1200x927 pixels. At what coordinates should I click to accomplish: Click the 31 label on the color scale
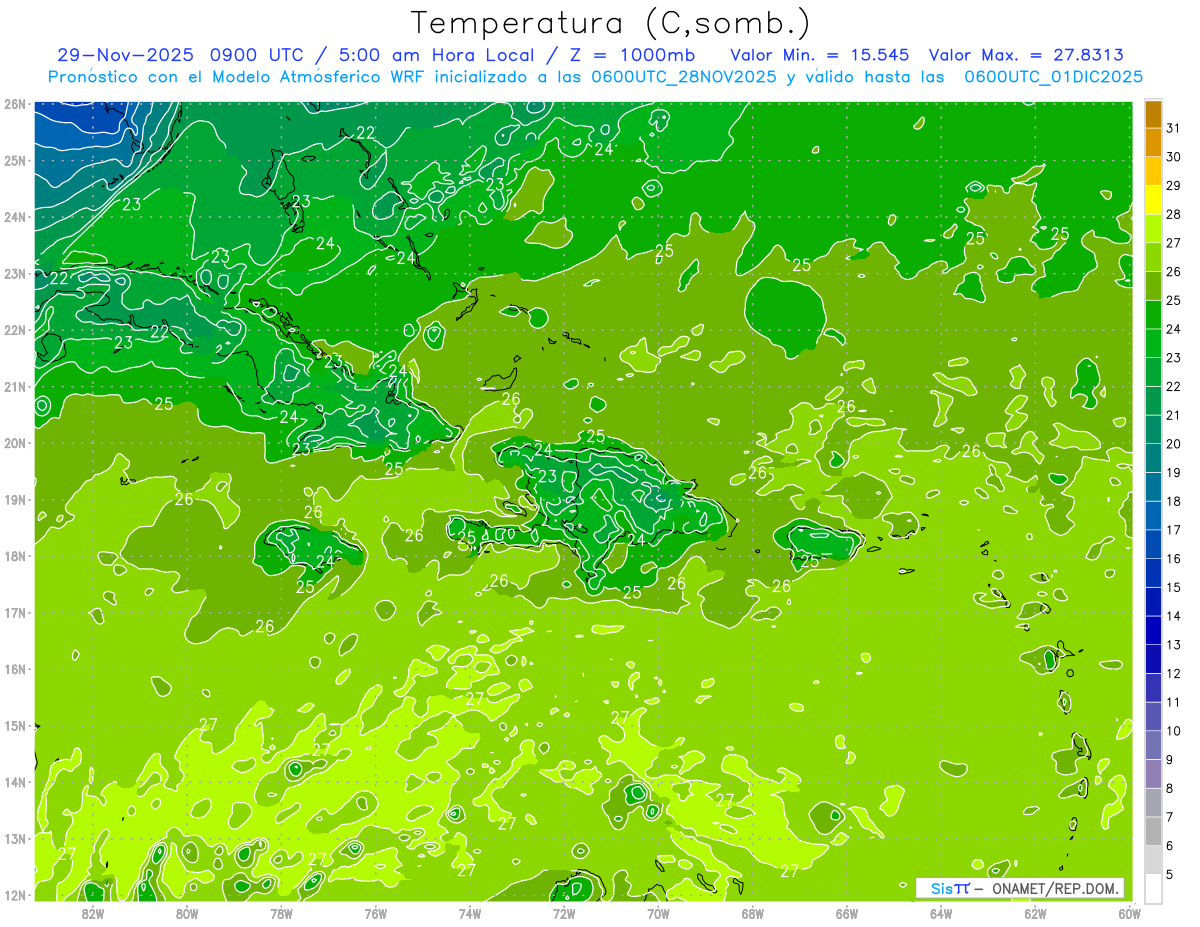(x=1173, y=129)
